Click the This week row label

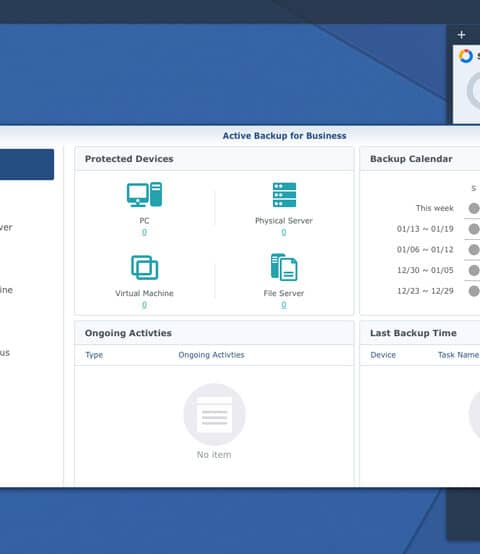(x=434, y=208)
